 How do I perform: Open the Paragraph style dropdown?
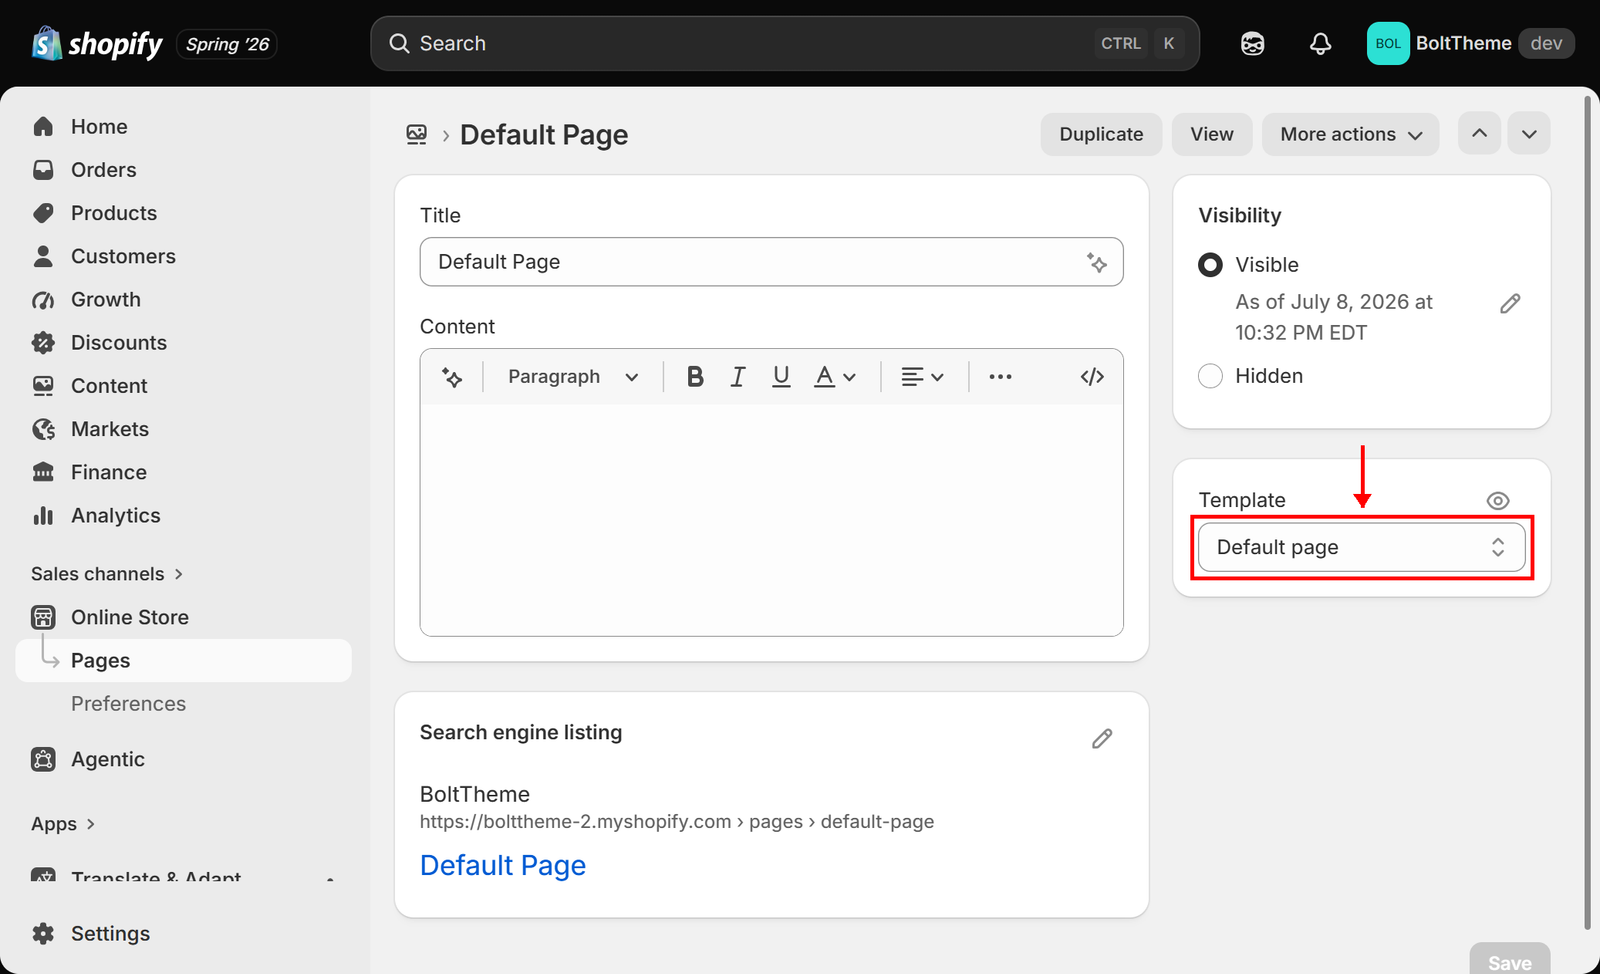point(573,377)
